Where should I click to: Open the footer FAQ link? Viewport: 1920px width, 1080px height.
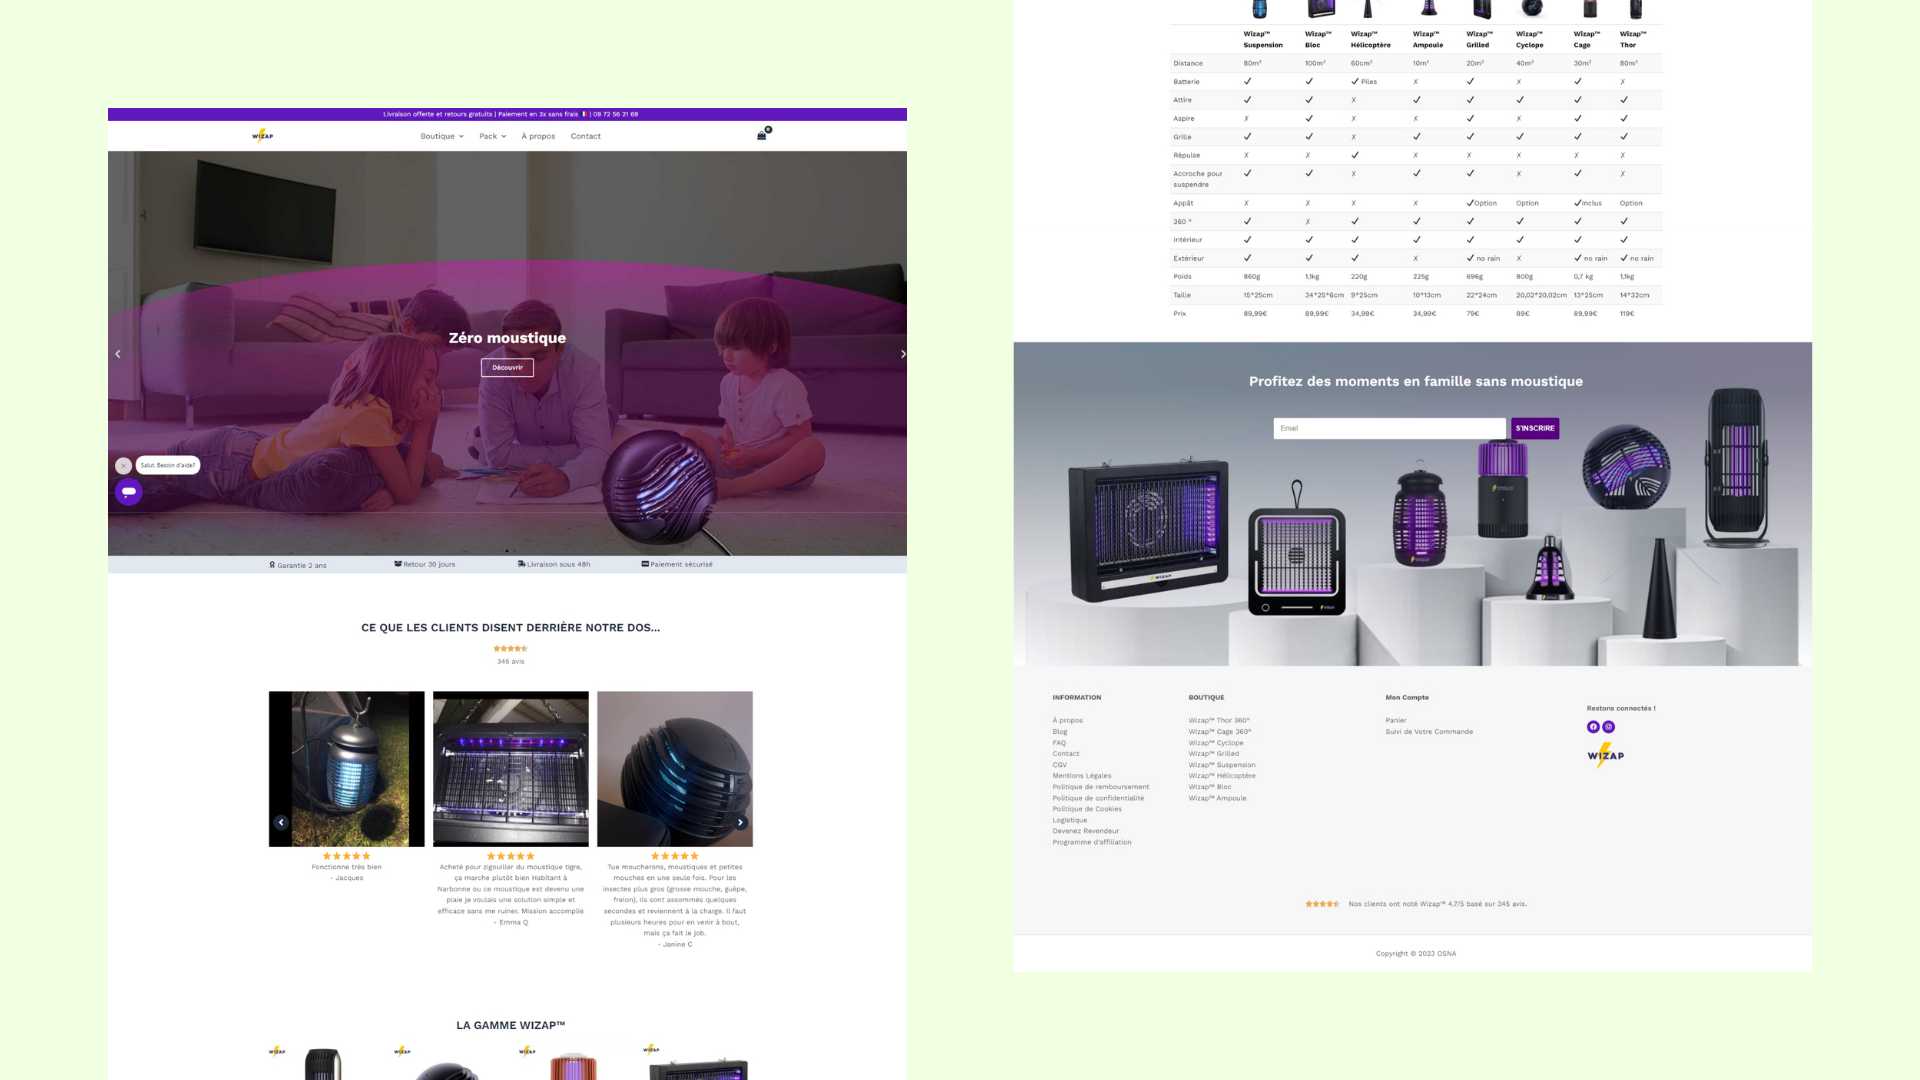tap(1059, 742)
